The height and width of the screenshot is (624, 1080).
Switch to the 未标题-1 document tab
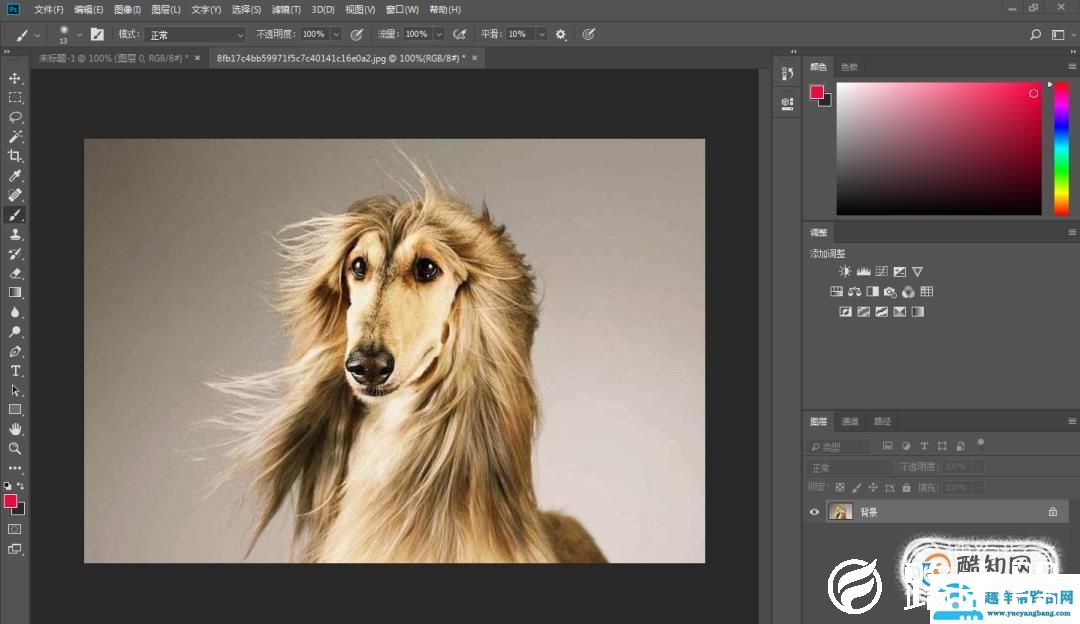click(x=110, y=58)
